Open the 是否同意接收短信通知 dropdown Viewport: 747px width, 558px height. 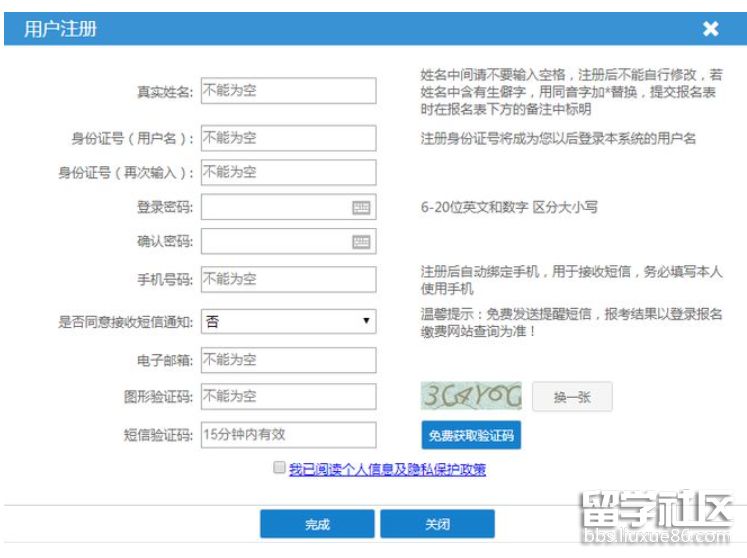pos(288,321)
